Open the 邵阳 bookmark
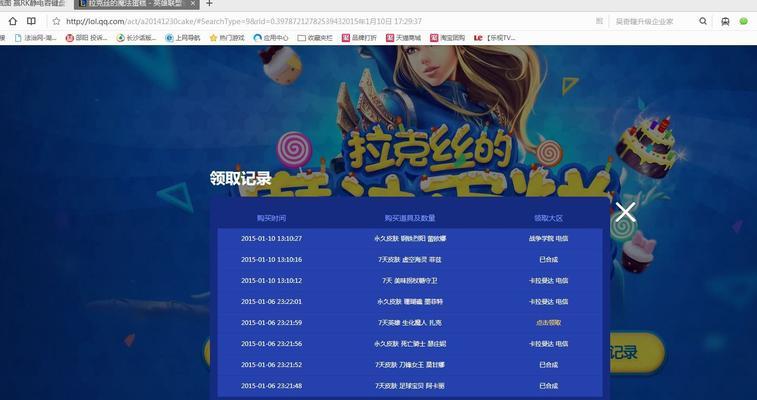Image resolution: width=757 pixels, height=400 pixels. 87,38
